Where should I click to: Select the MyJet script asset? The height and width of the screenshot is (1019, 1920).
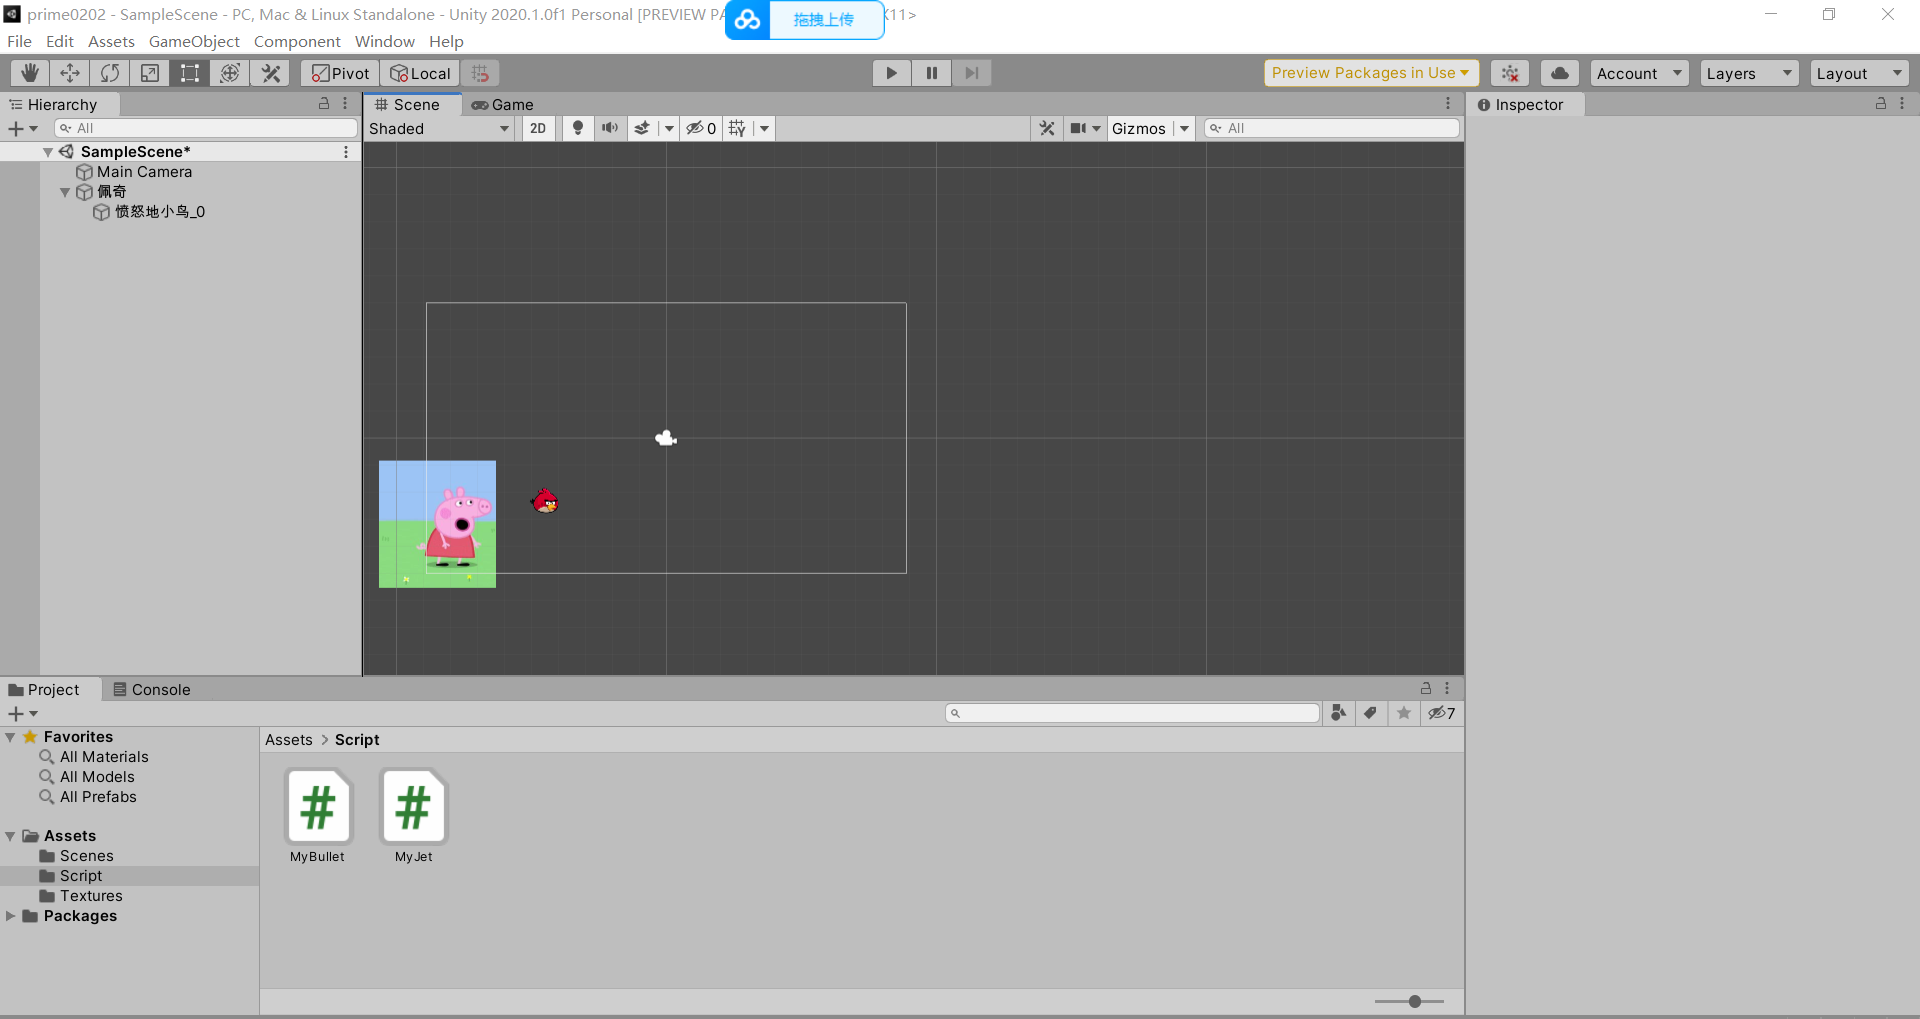point(414,816)
